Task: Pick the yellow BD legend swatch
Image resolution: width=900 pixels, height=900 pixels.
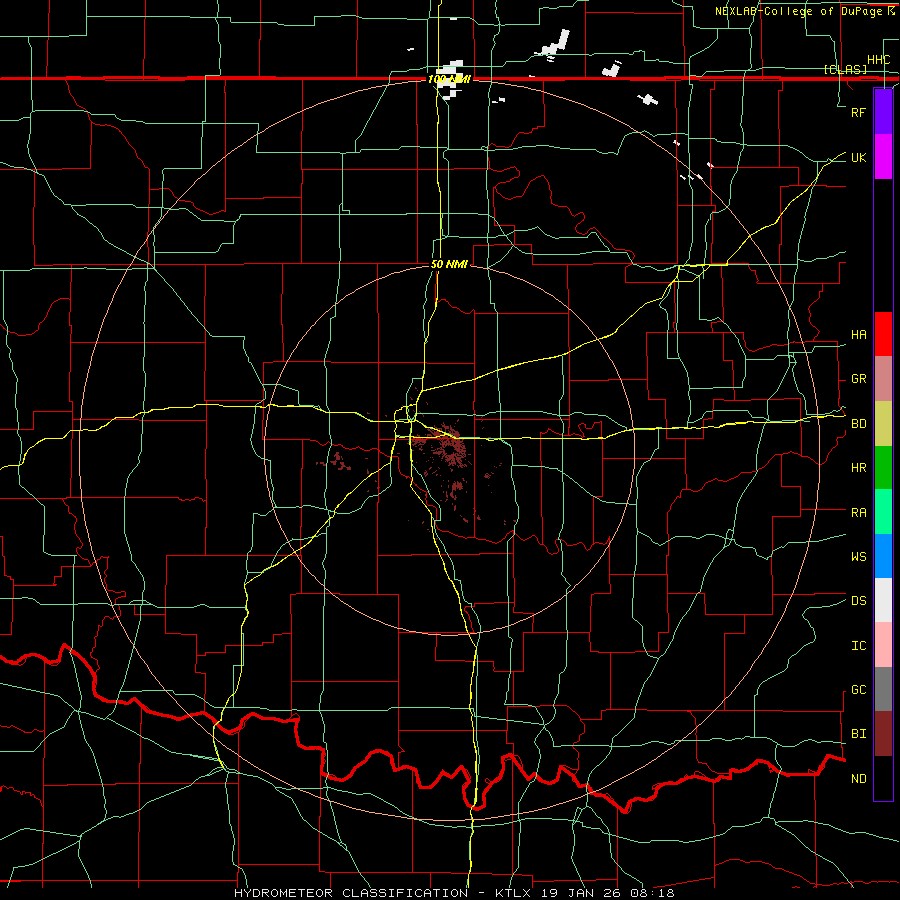Action: 883,424
